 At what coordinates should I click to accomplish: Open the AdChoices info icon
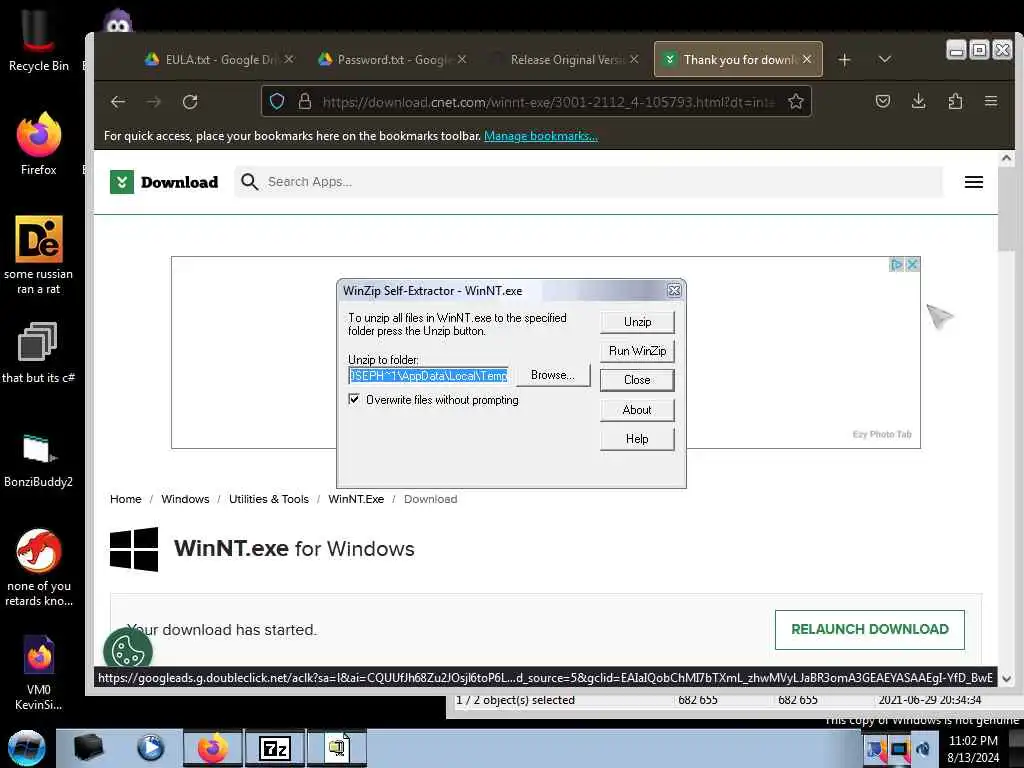tap(897, 264)
